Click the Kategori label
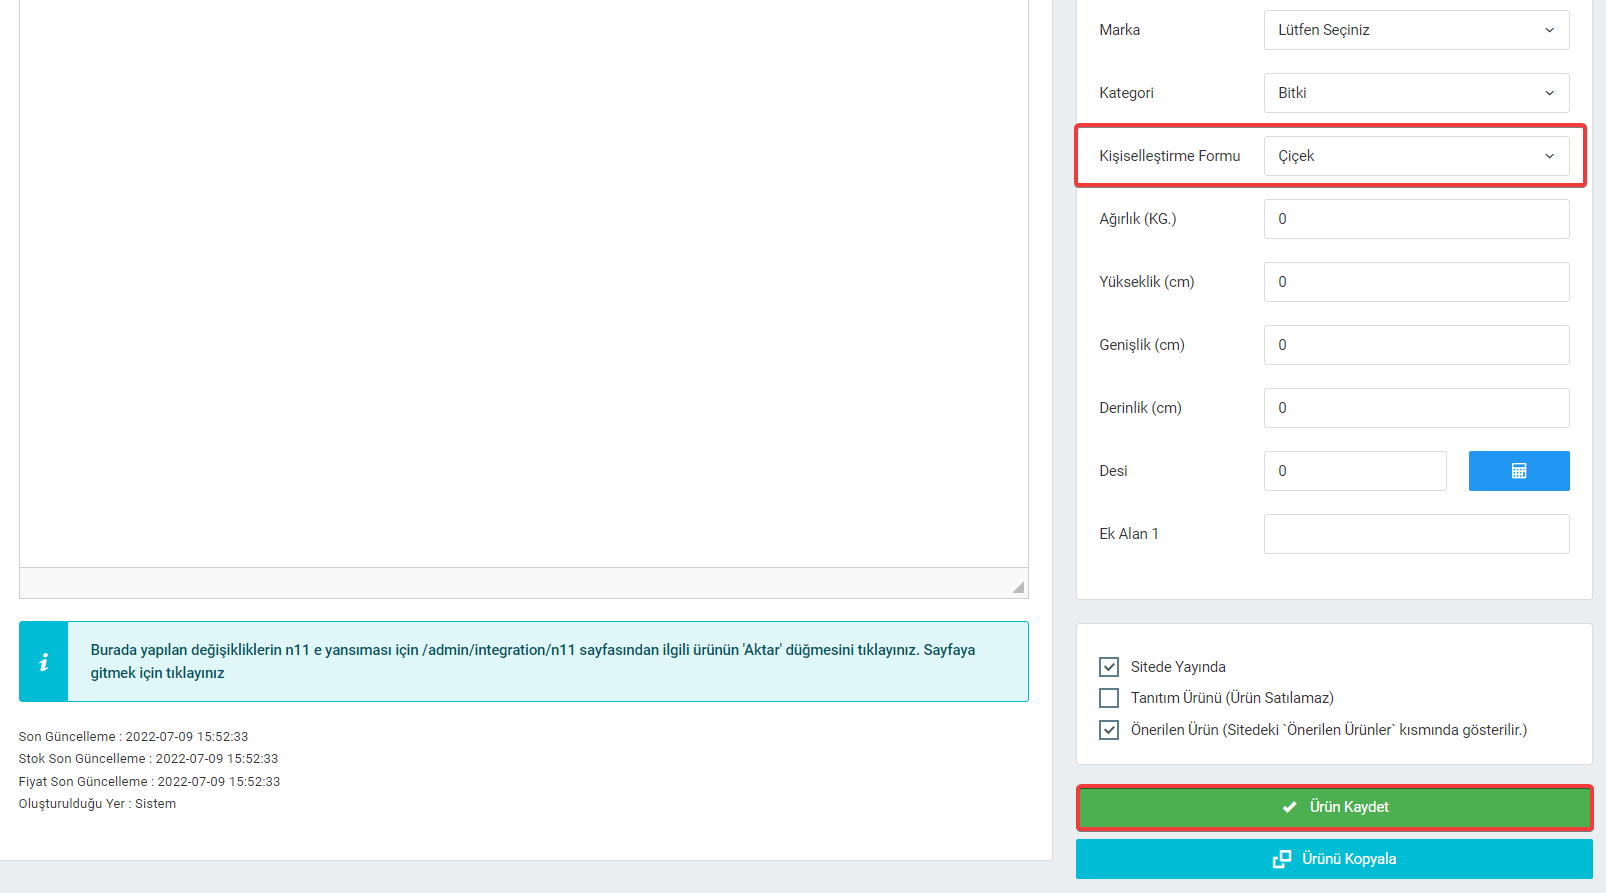 point(1126,93)
